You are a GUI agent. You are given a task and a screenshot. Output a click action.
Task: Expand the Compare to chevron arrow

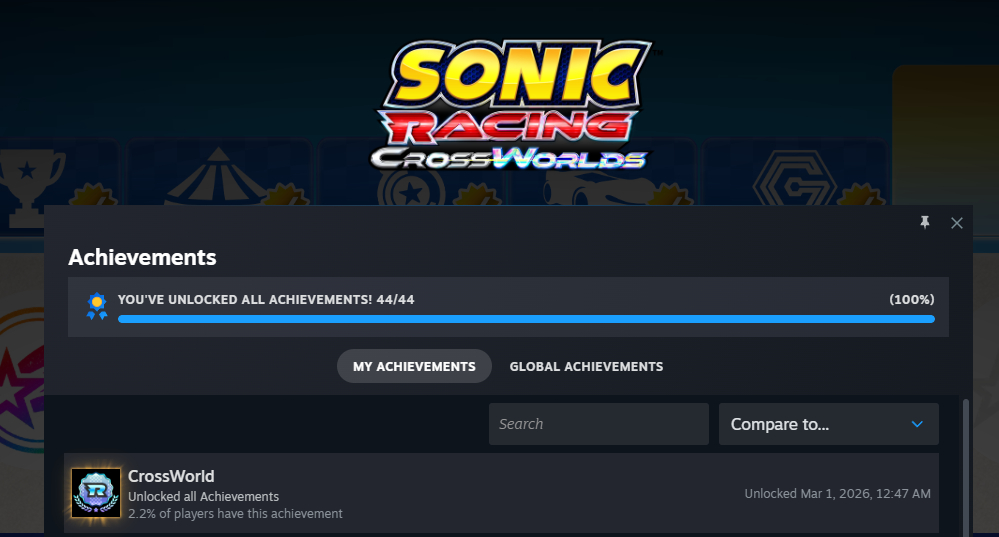click(917, 424)
